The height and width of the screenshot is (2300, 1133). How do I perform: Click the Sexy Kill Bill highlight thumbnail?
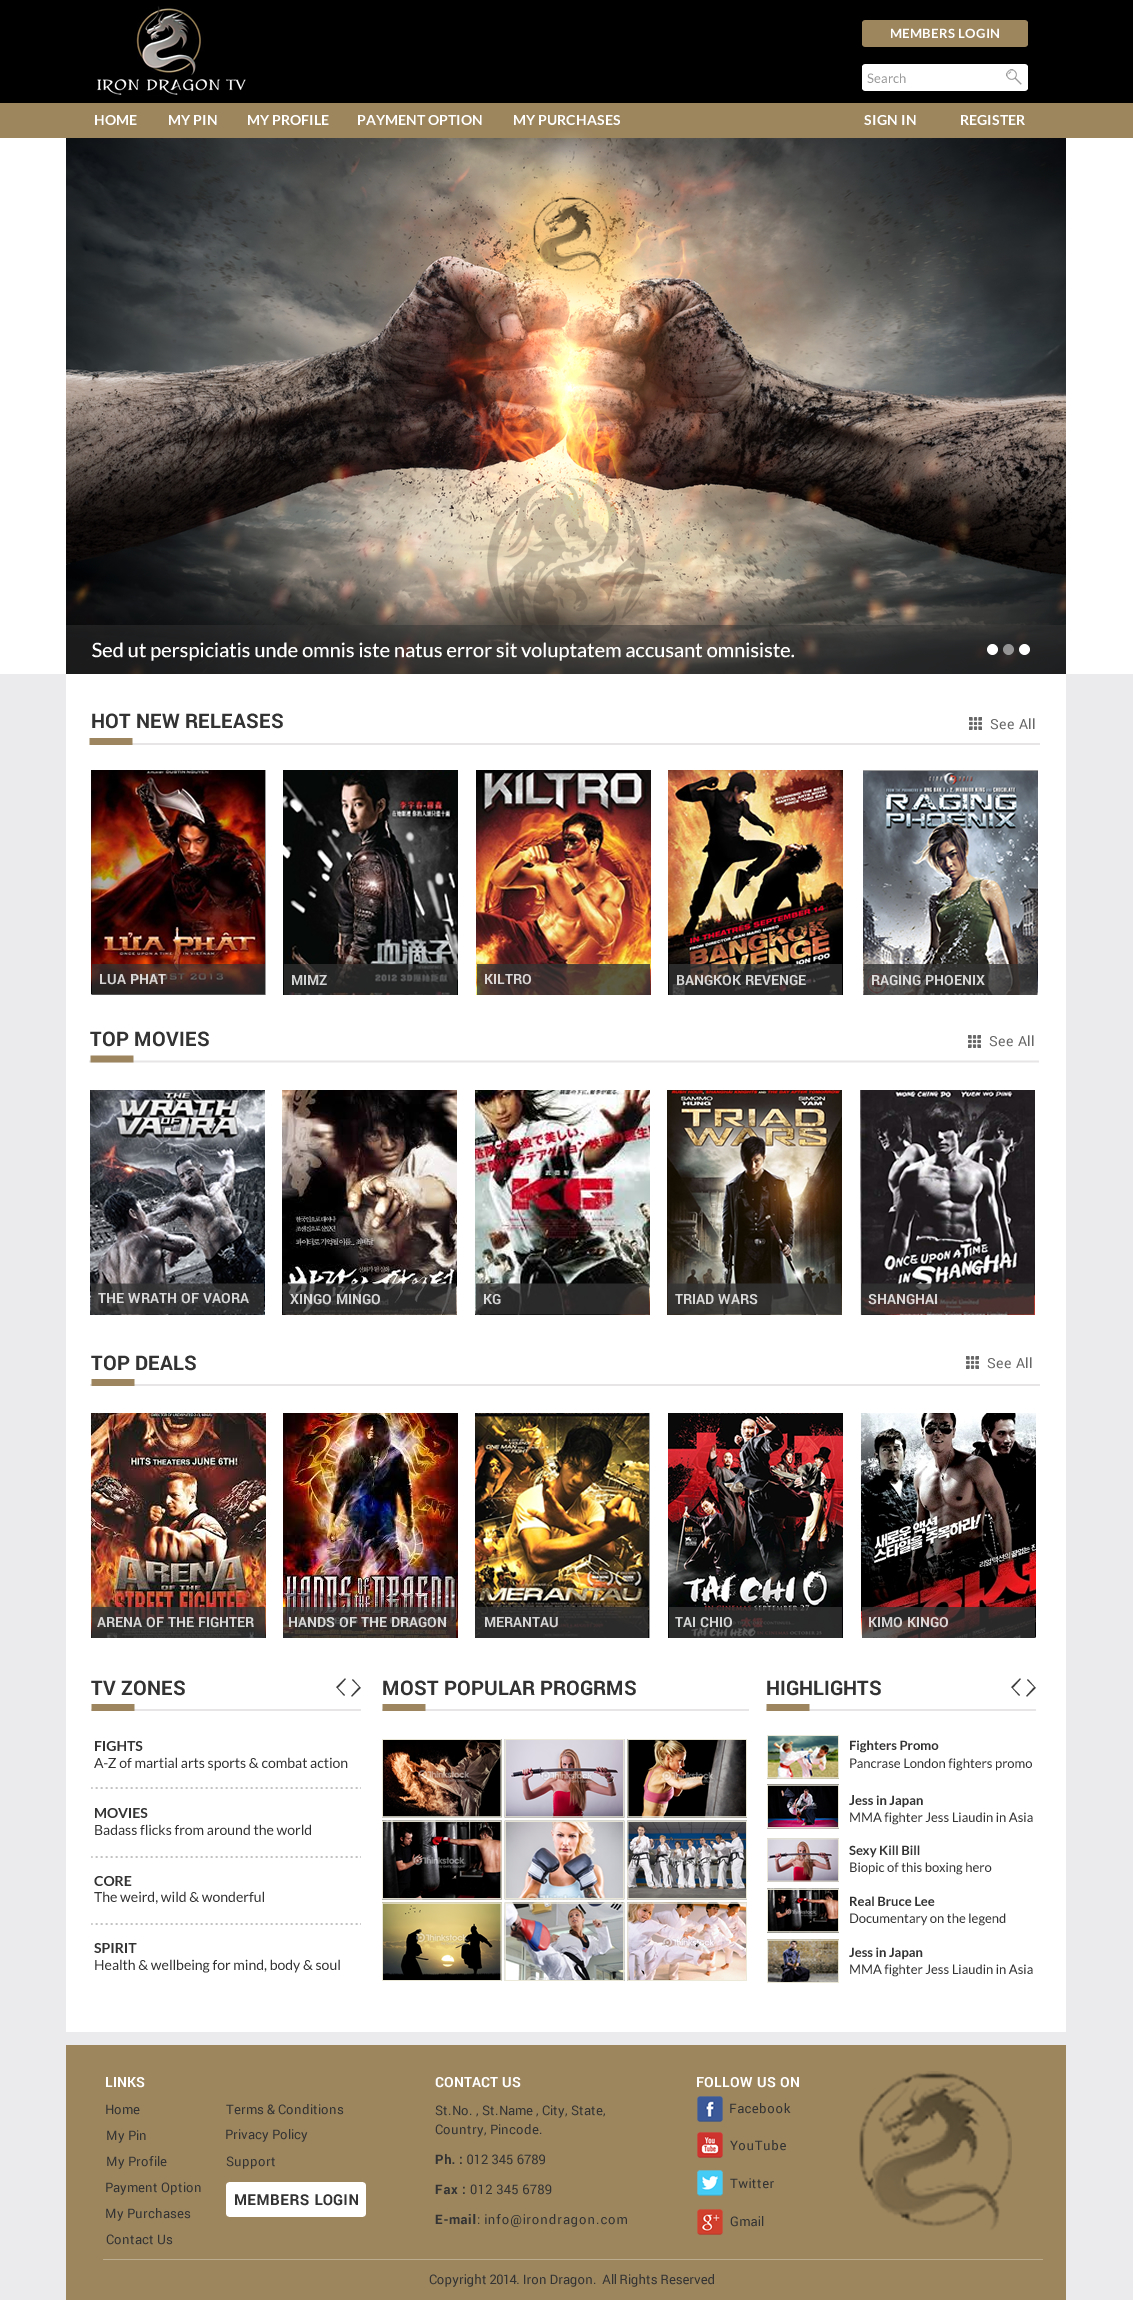tap(803, 1860)
